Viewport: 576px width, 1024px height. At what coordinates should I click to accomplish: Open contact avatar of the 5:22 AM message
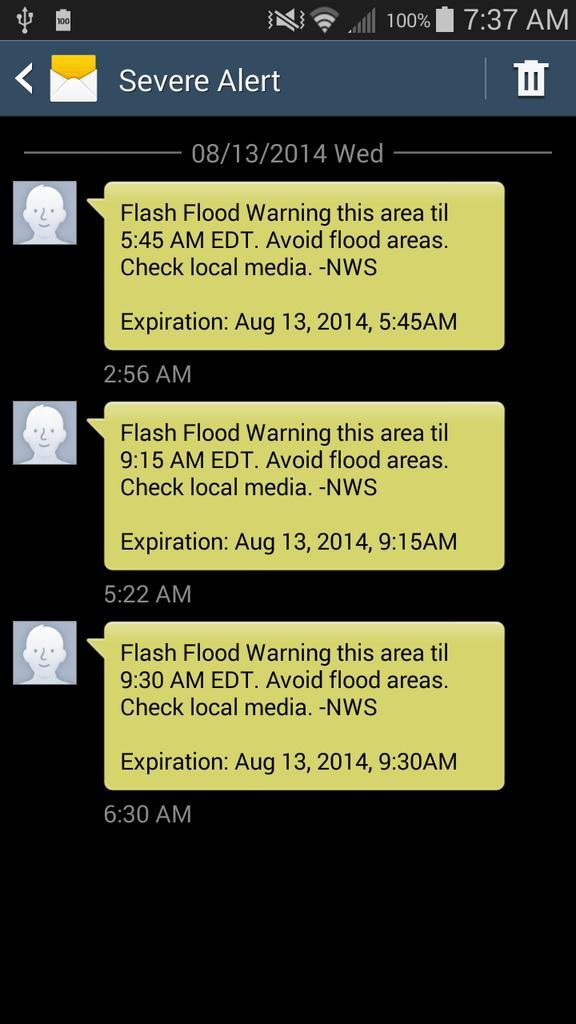point(44,433)
